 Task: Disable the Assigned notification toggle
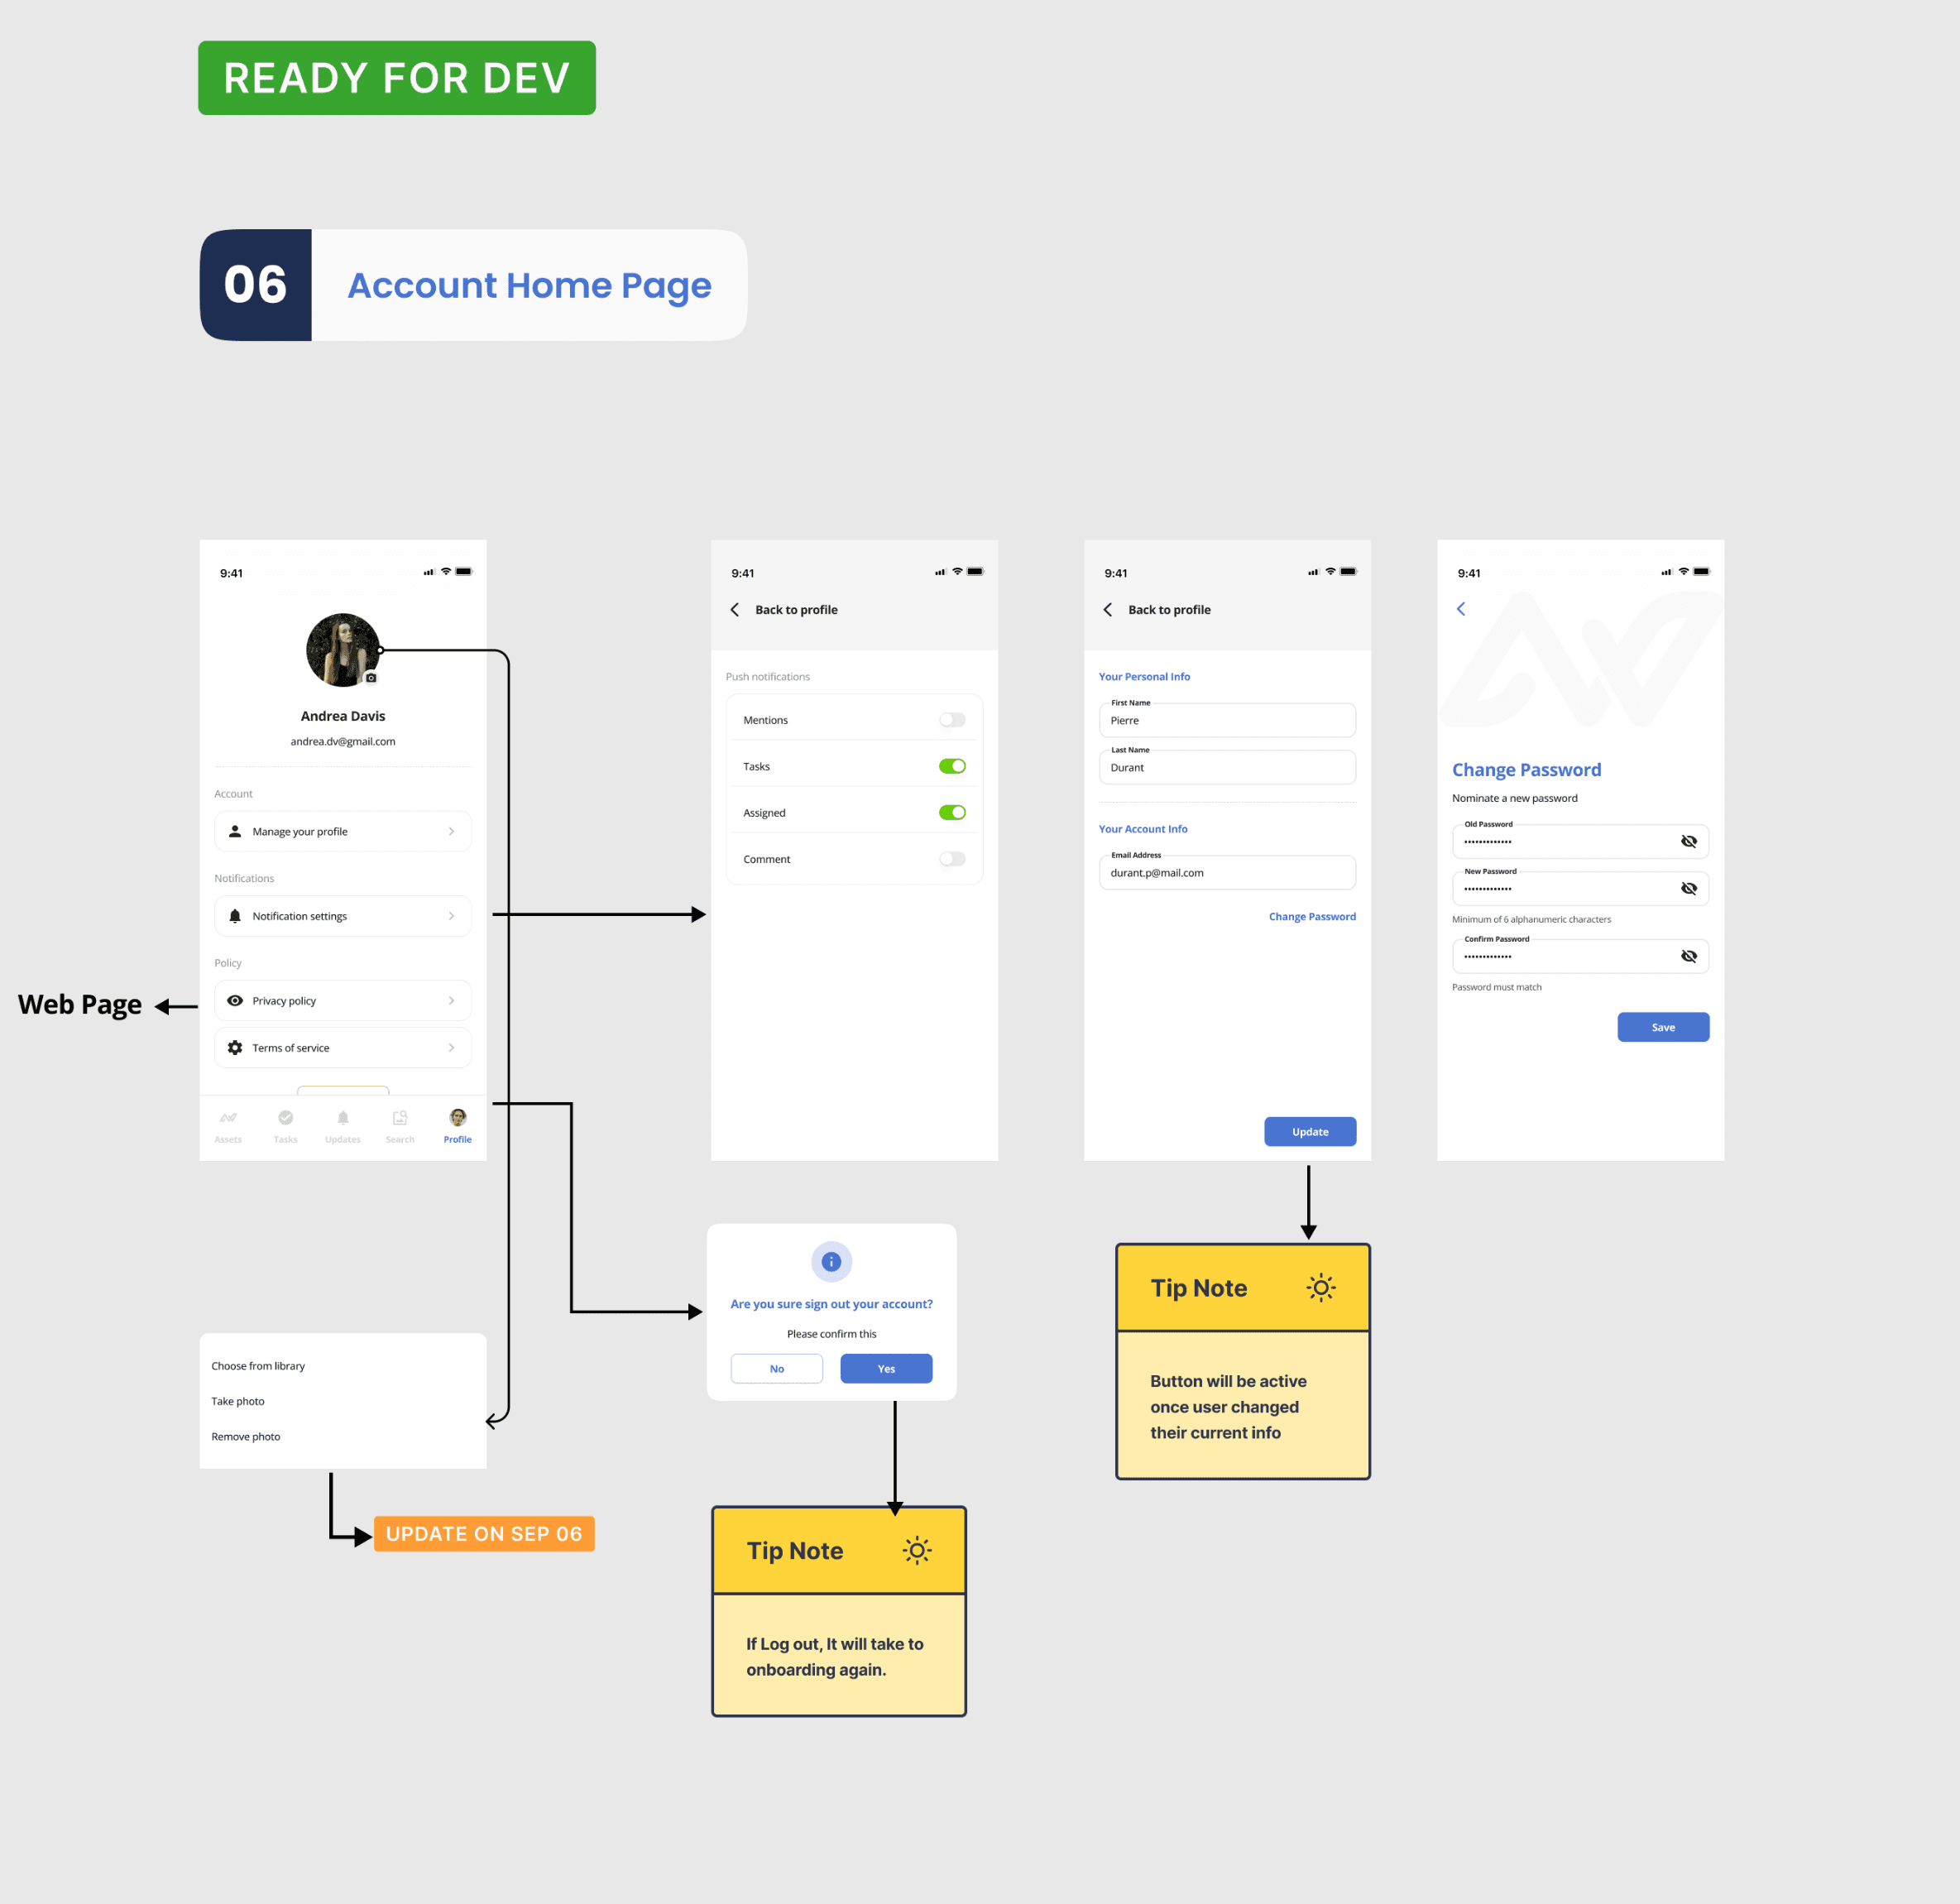click(952, 813)
